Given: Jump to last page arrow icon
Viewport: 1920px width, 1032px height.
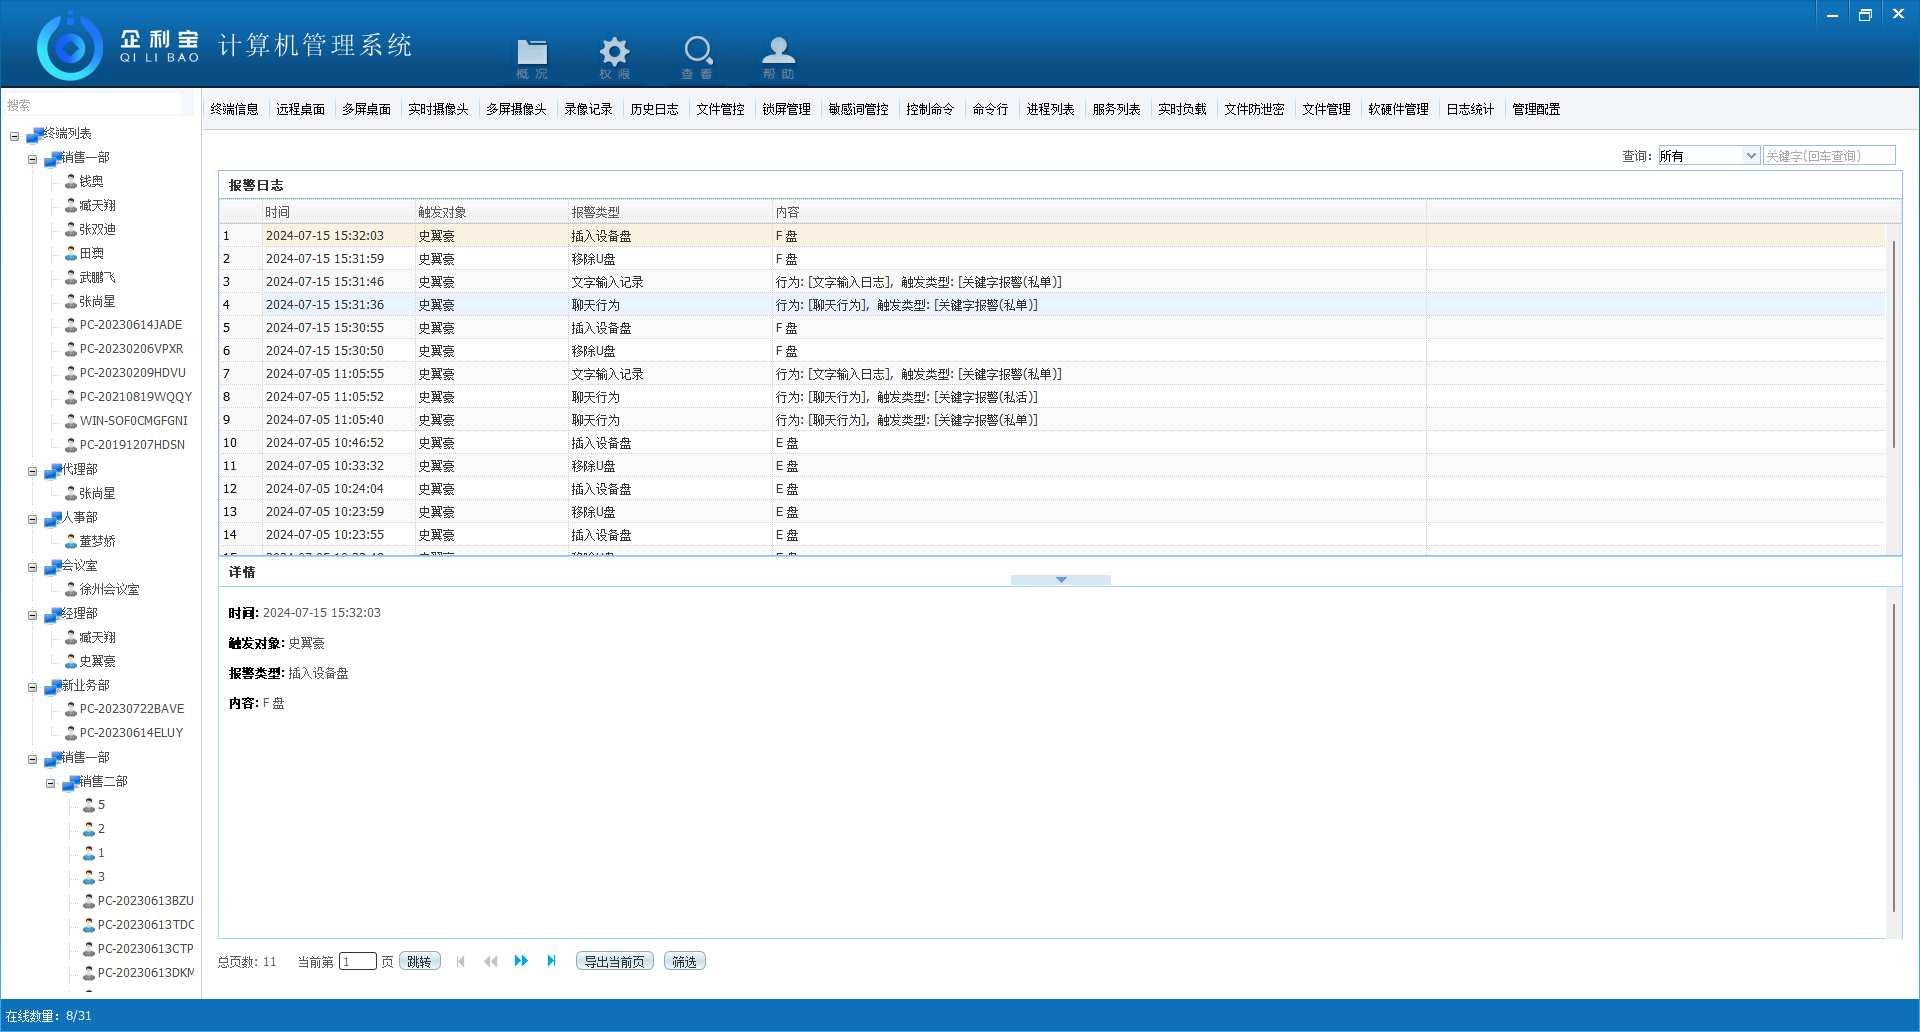Looking at the screenshot, I should [x=551, y=961].
